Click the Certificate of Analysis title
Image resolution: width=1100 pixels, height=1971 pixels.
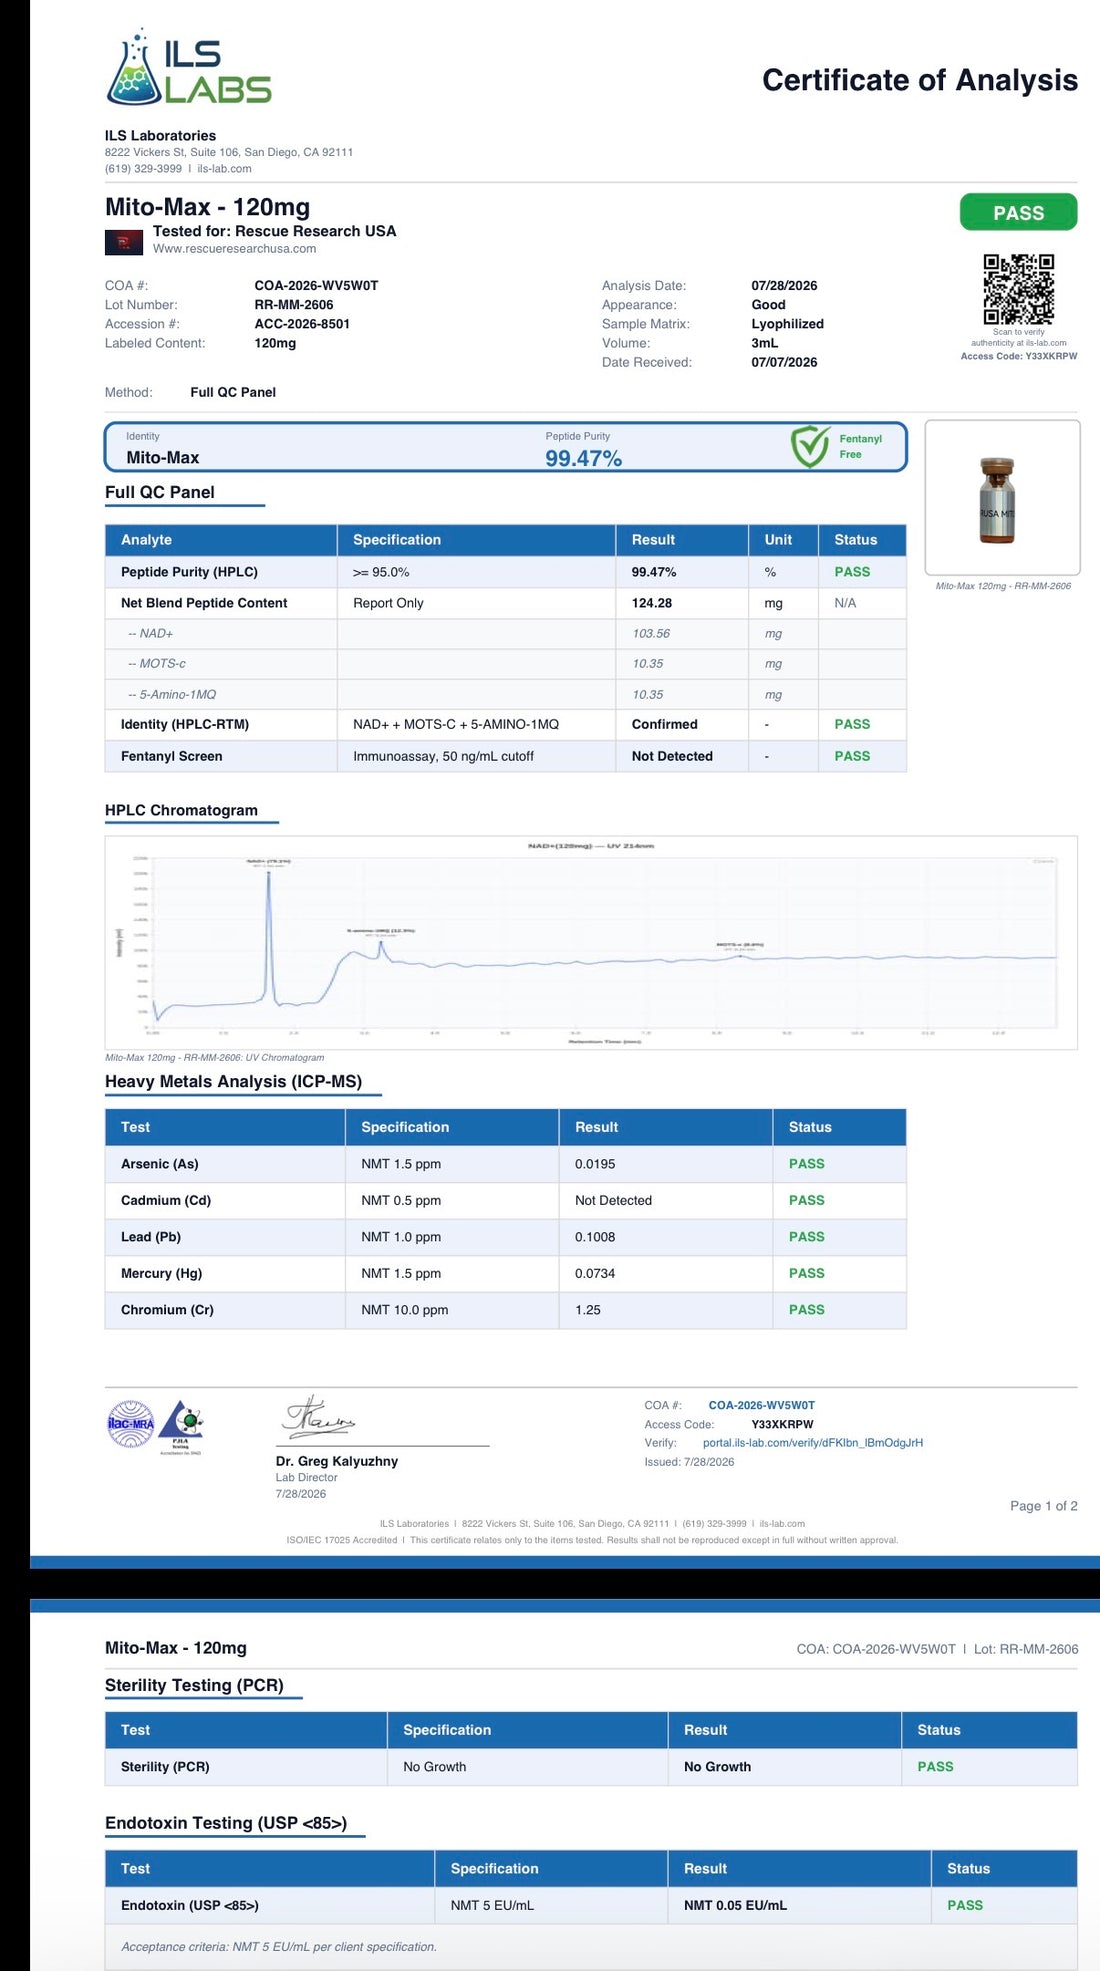tap(920, 80)
